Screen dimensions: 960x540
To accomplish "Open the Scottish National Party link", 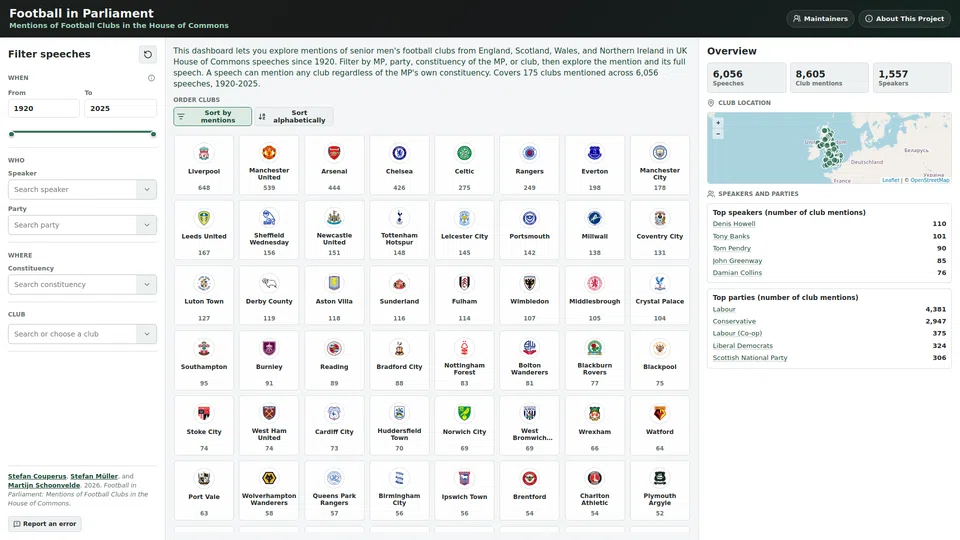I will tap(750, 358).
